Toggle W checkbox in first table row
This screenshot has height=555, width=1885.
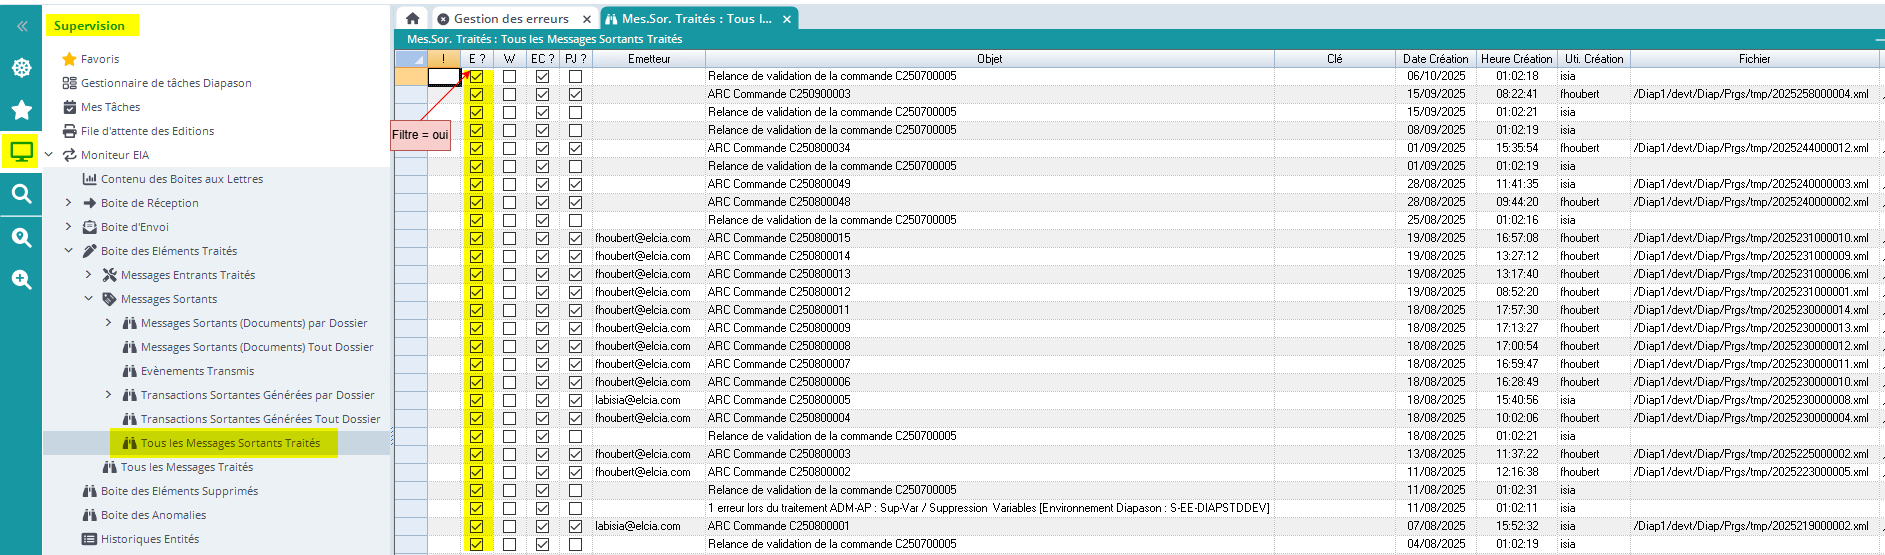(509, 76)
